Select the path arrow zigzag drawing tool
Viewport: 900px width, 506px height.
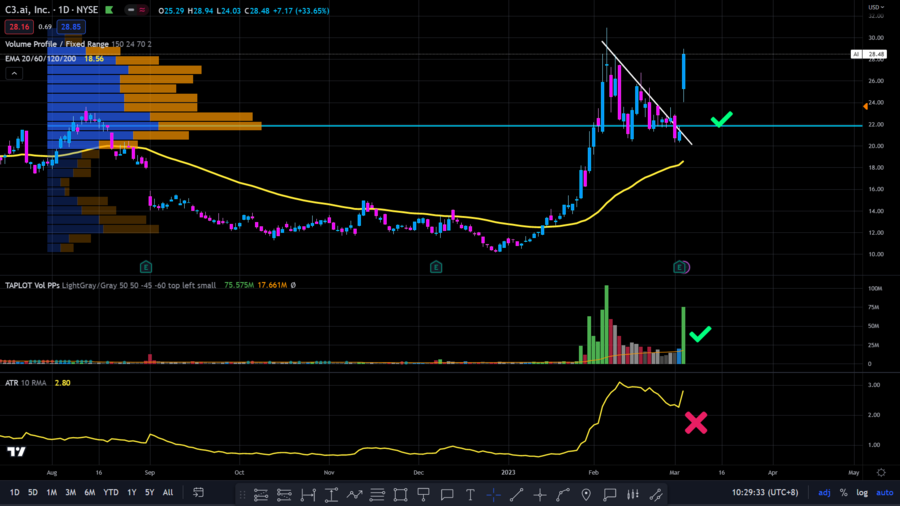pos(354,495)
